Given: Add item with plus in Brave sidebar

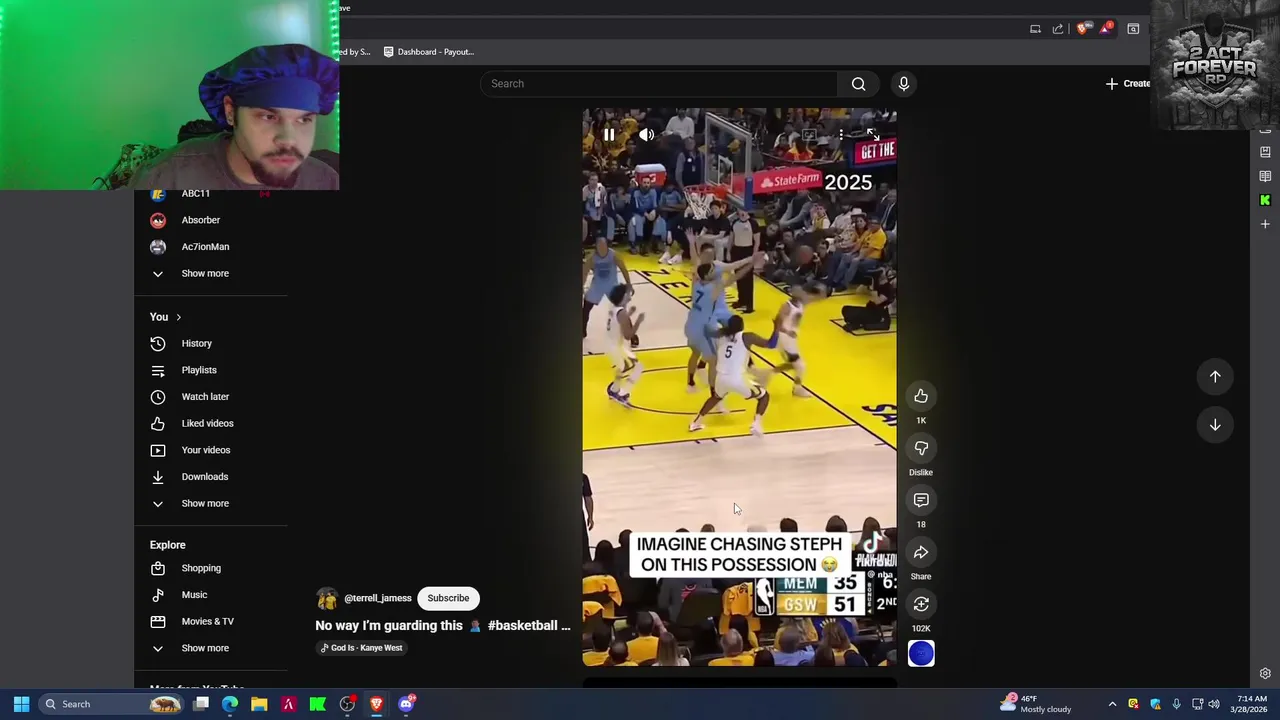Looking at the screenshot, I should click(x=1265, y=224).
